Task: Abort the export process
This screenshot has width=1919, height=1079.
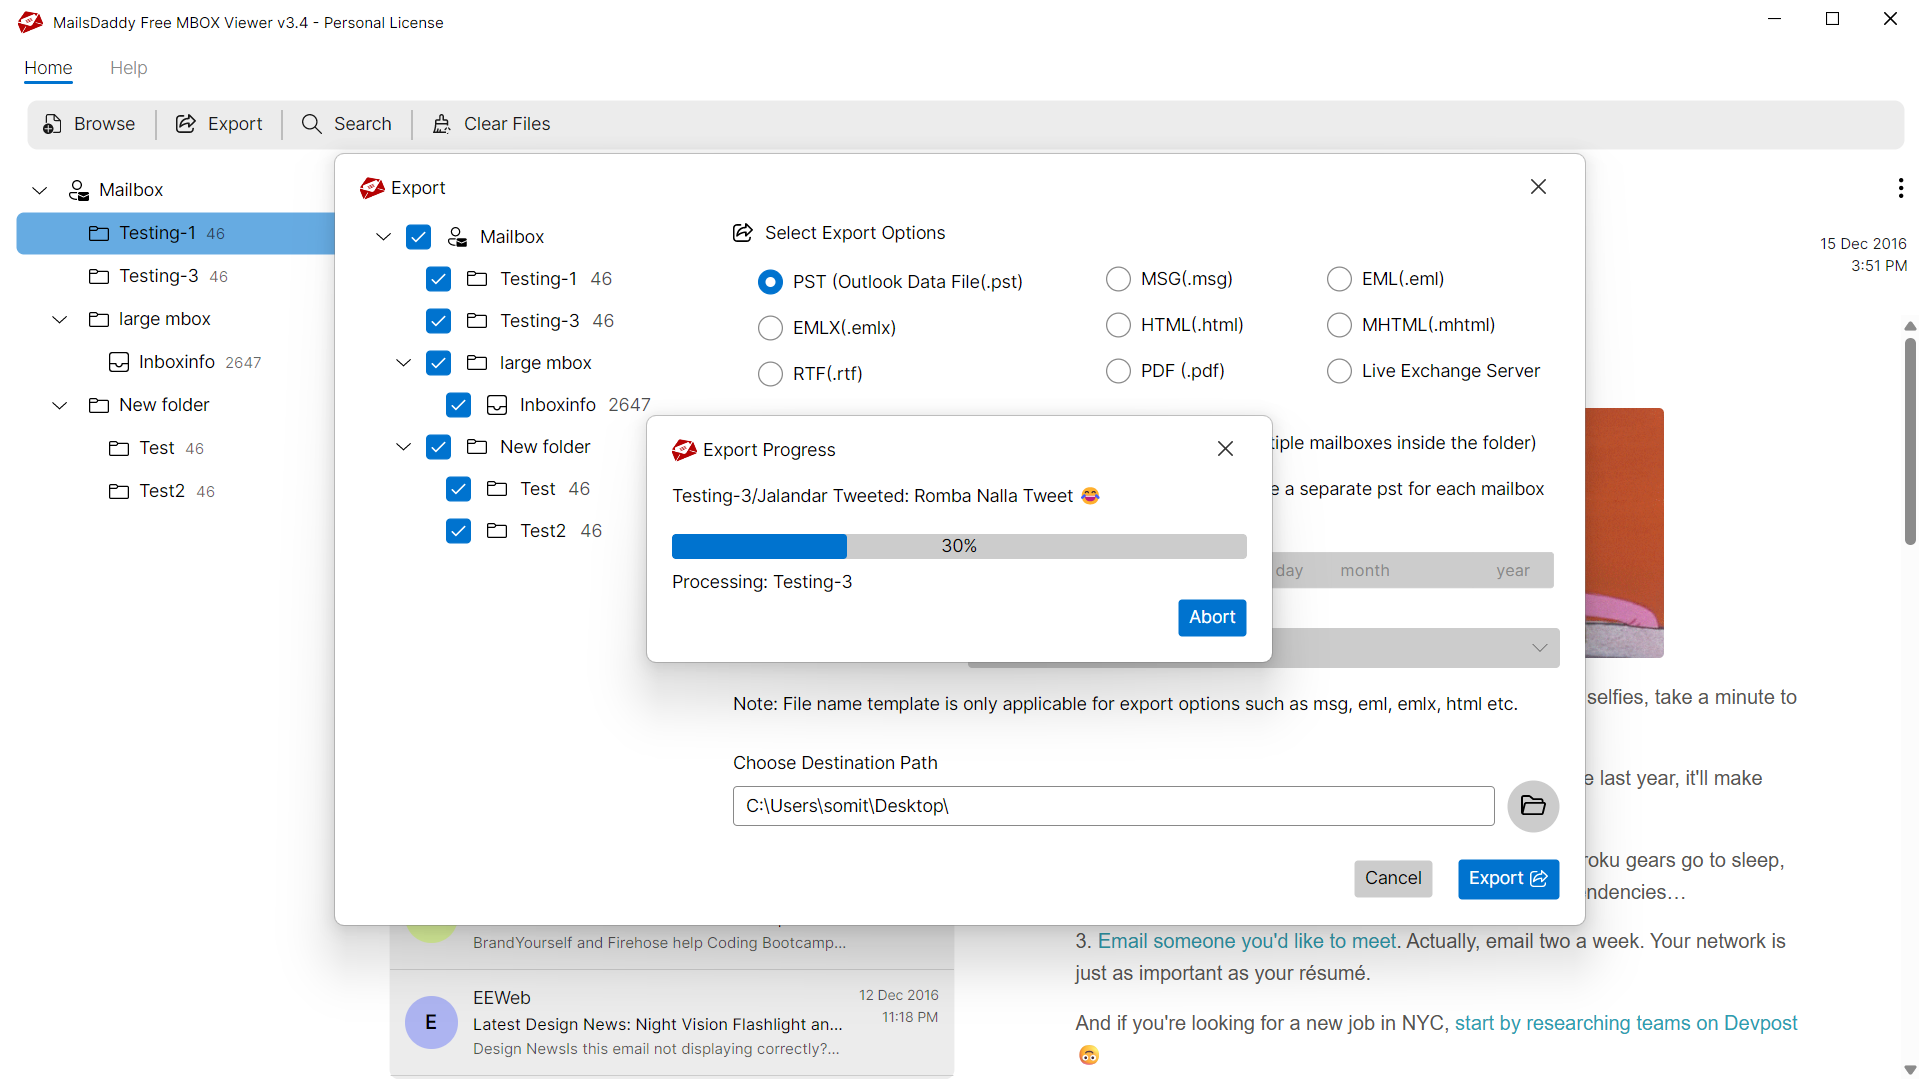Action: (1212, 618)
